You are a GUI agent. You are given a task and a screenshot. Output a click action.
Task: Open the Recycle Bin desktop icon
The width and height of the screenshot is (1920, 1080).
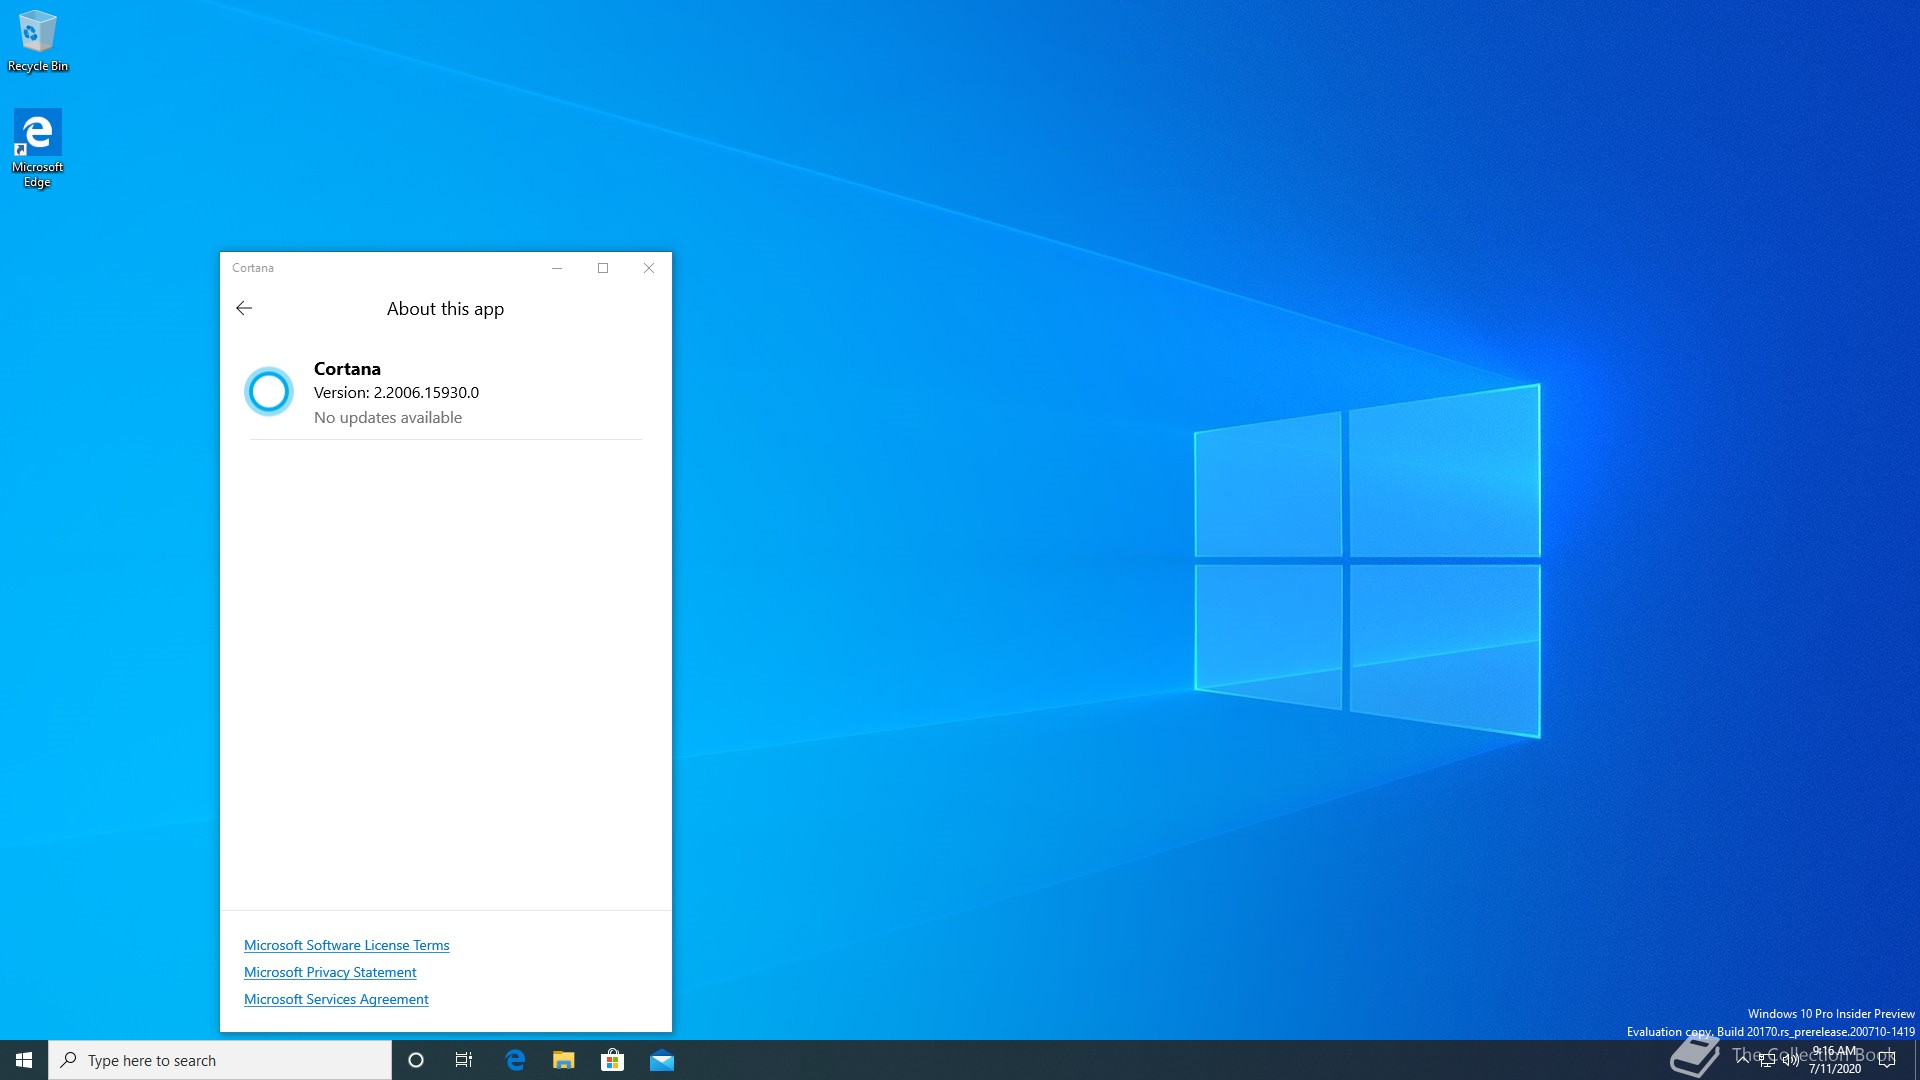[38, 40]
